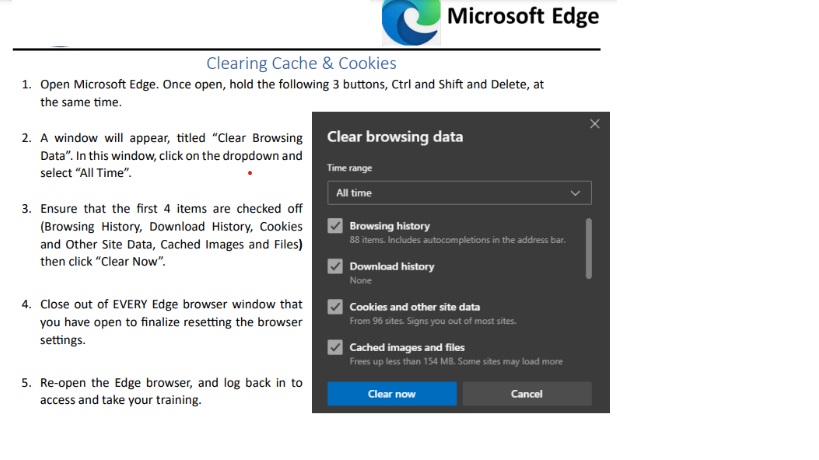Open the Time range dropdown

point(459,193)
